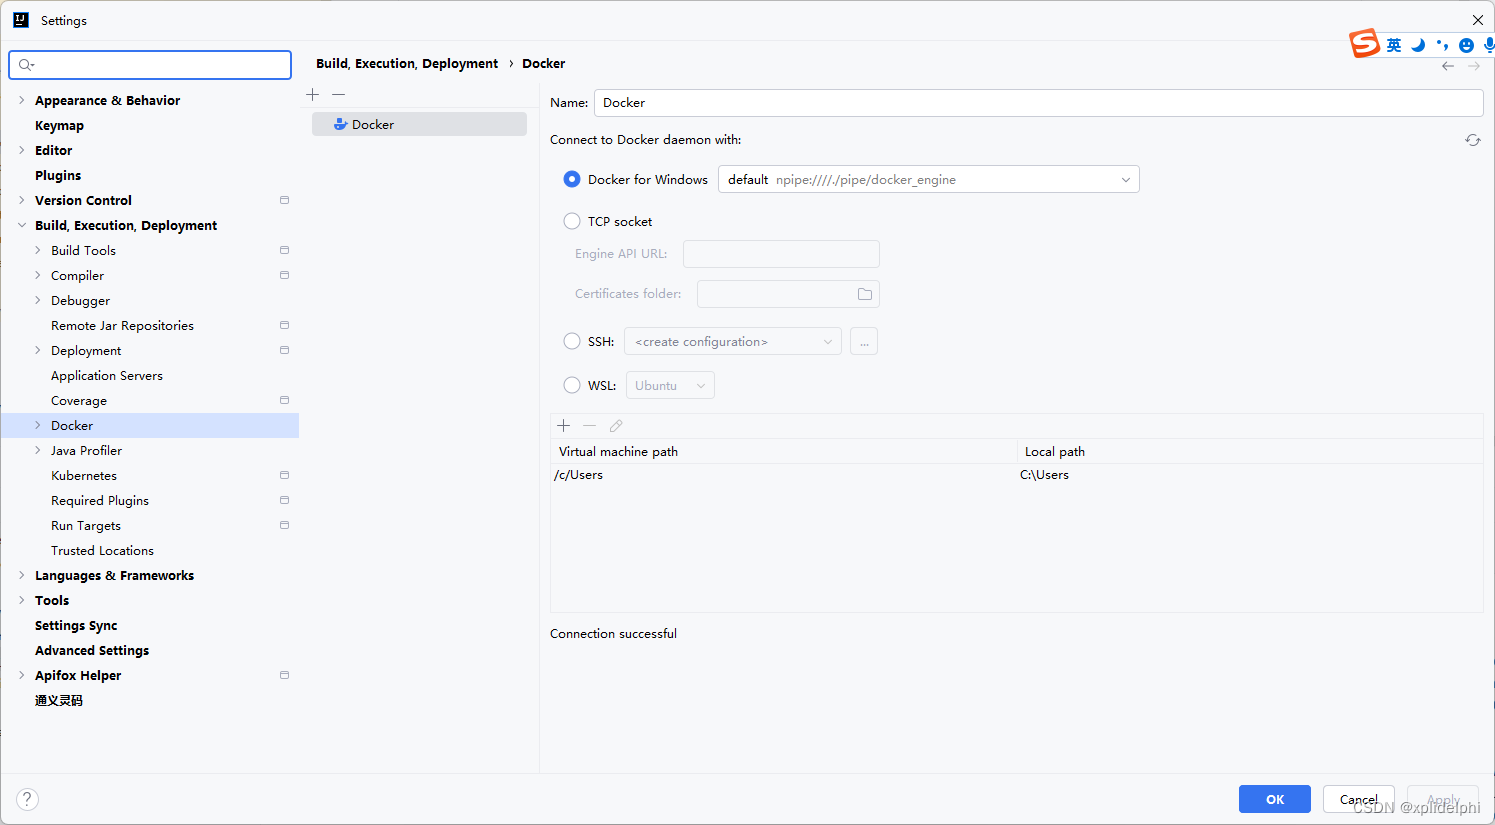Select the /c/Users virtual machine path cell

pyautogui.click(x=783, y=475)
